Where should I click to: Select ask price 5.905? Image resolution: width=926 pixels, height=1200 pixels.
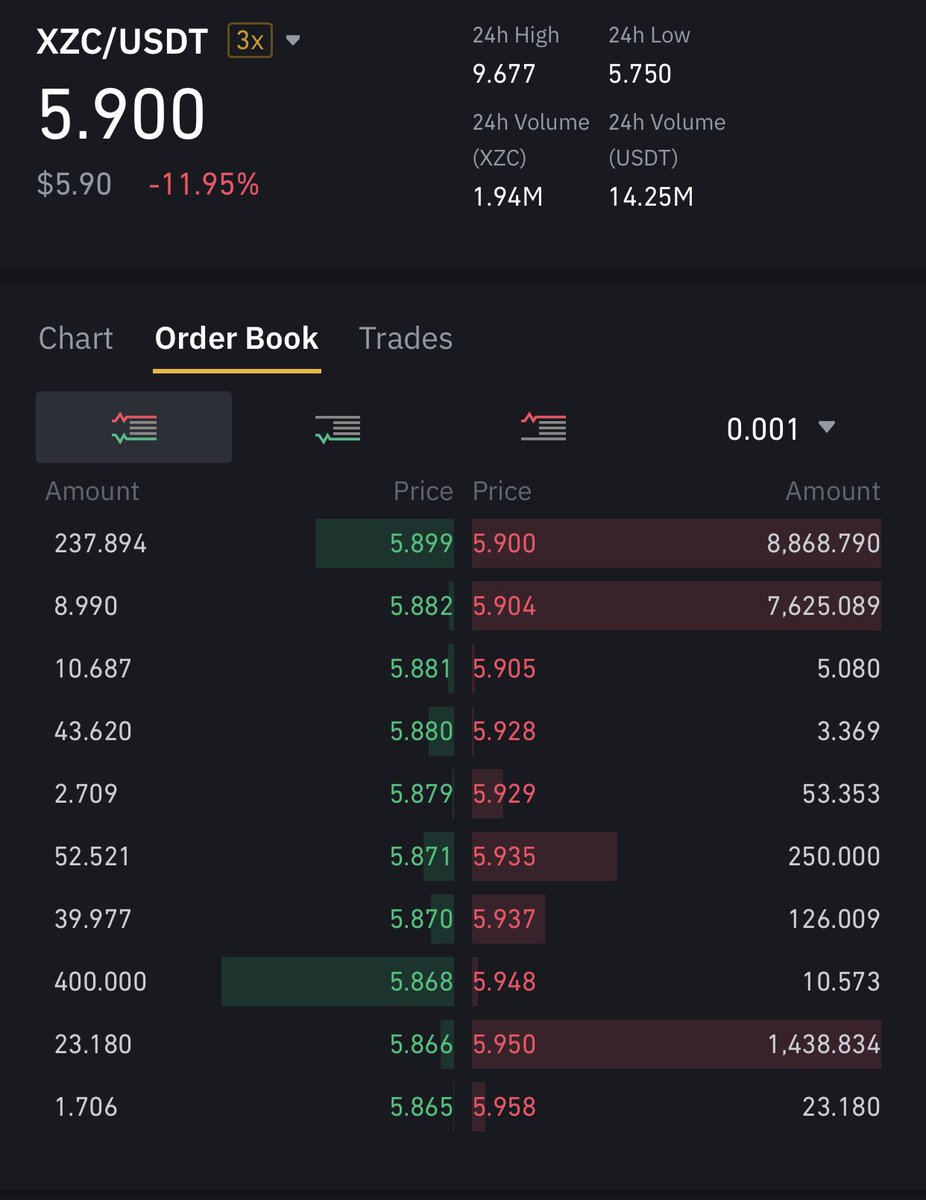coord(504,669)
